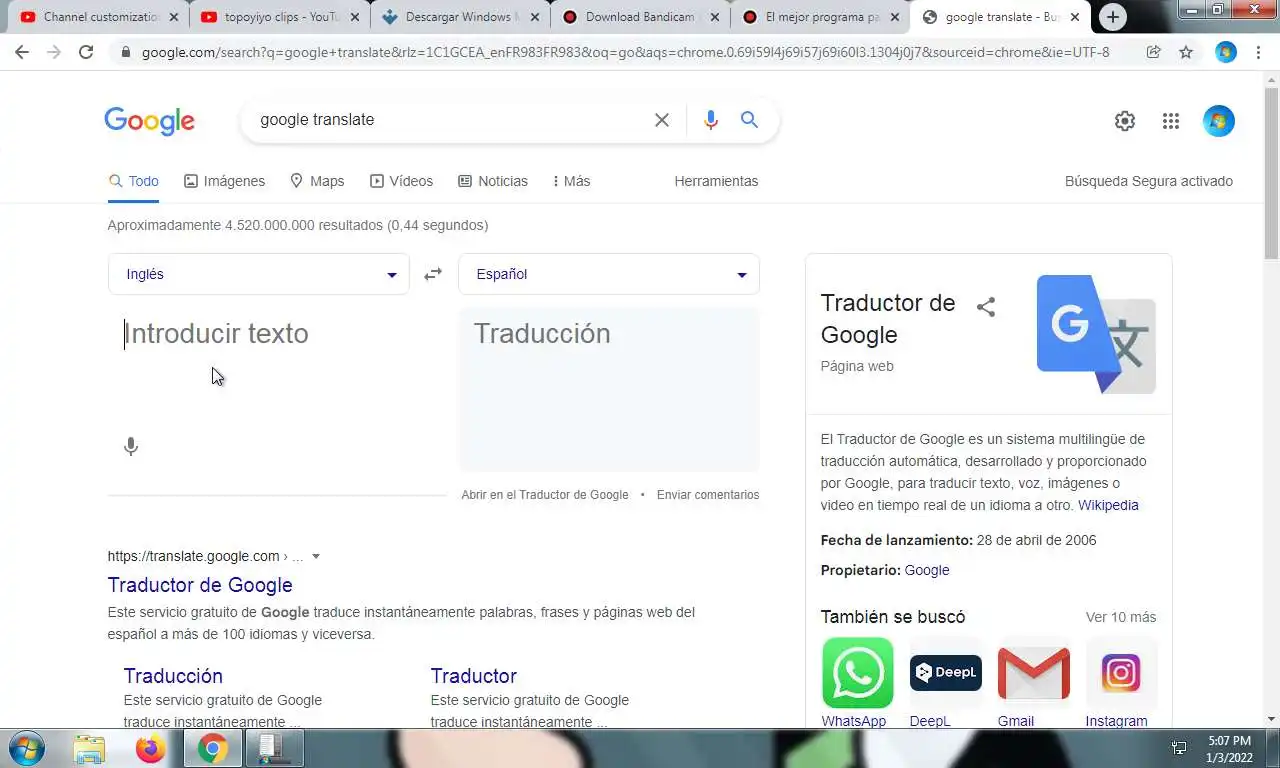Screen dimensions: 1280x768
Task: Open Google search settings gear
Action: coord(1125,121)
